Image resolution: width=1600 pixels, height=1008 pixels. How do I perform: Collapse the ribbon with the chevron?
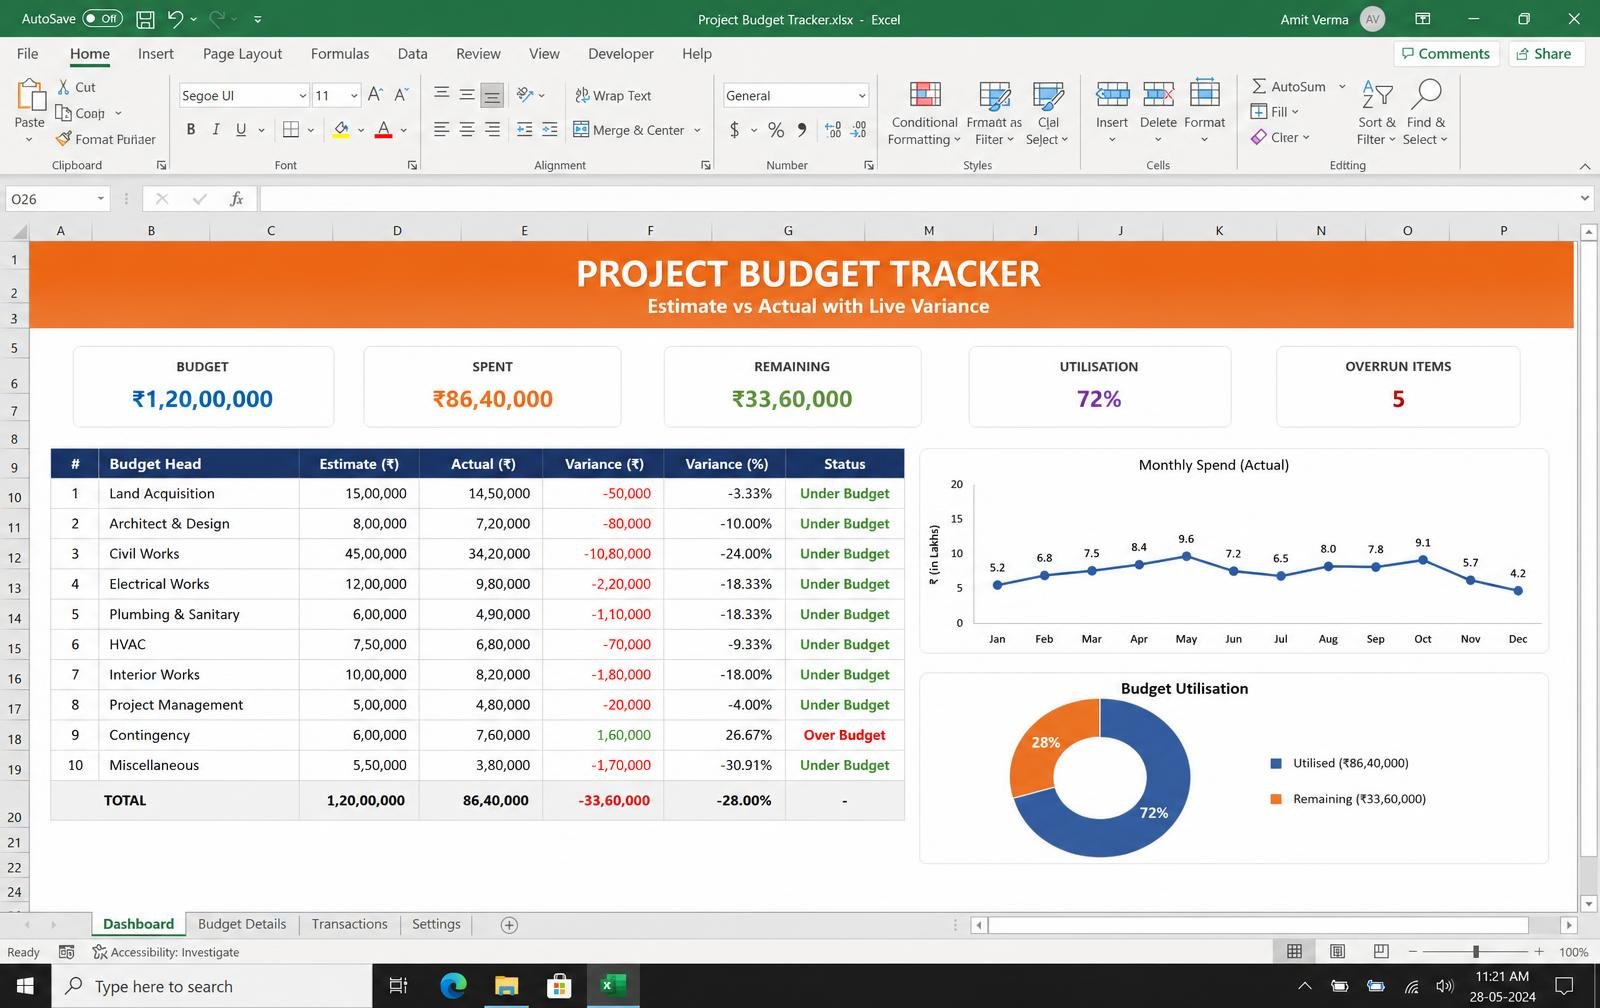[1584, 166]
